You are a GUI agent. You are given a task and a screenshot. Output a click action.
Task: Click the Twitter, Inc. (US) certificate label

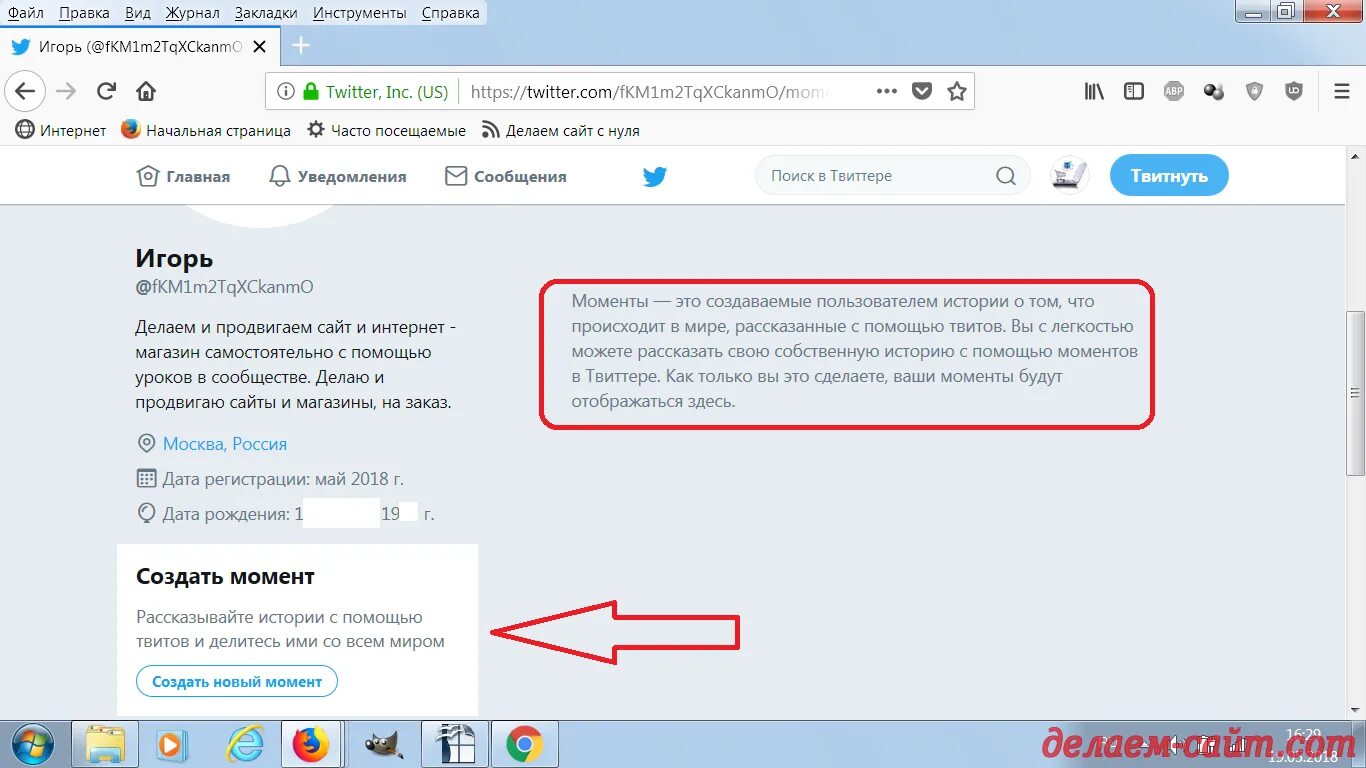pyautogui.click(x=387, y=92)
